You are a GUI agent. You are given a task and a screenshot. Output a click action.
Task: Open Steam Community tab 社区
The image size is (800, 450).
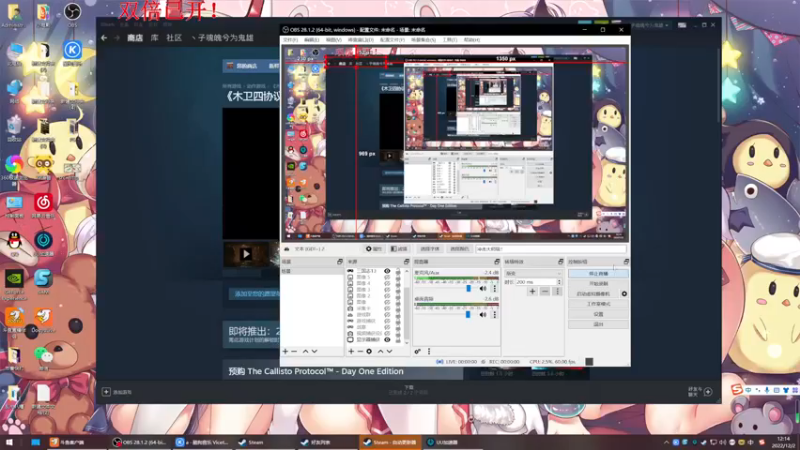(x=174, y=38)
